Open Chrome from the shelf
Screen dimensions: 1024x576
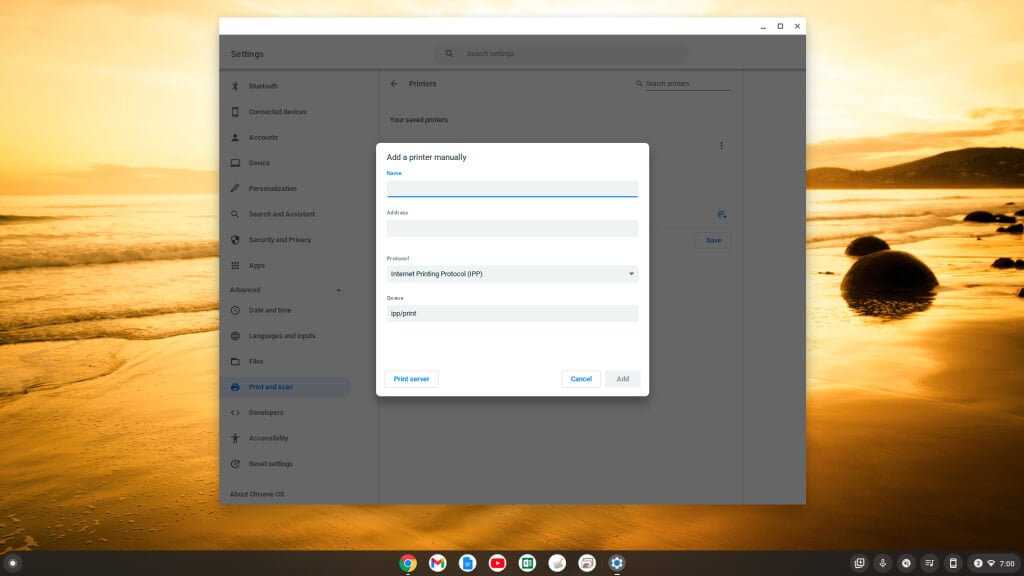[408, 563]
